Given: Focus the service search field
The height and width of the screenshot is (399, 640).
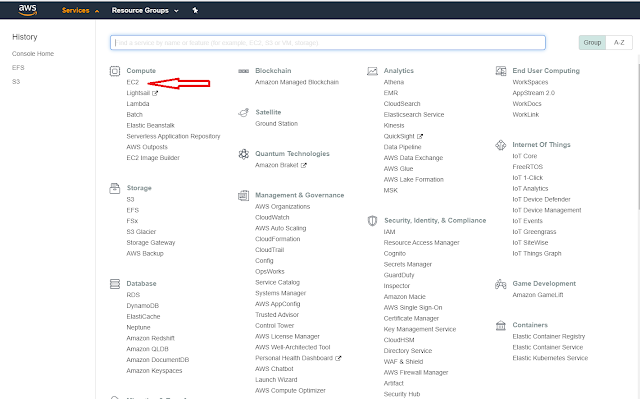Looking at the screenshot, I should click(328, 42).
